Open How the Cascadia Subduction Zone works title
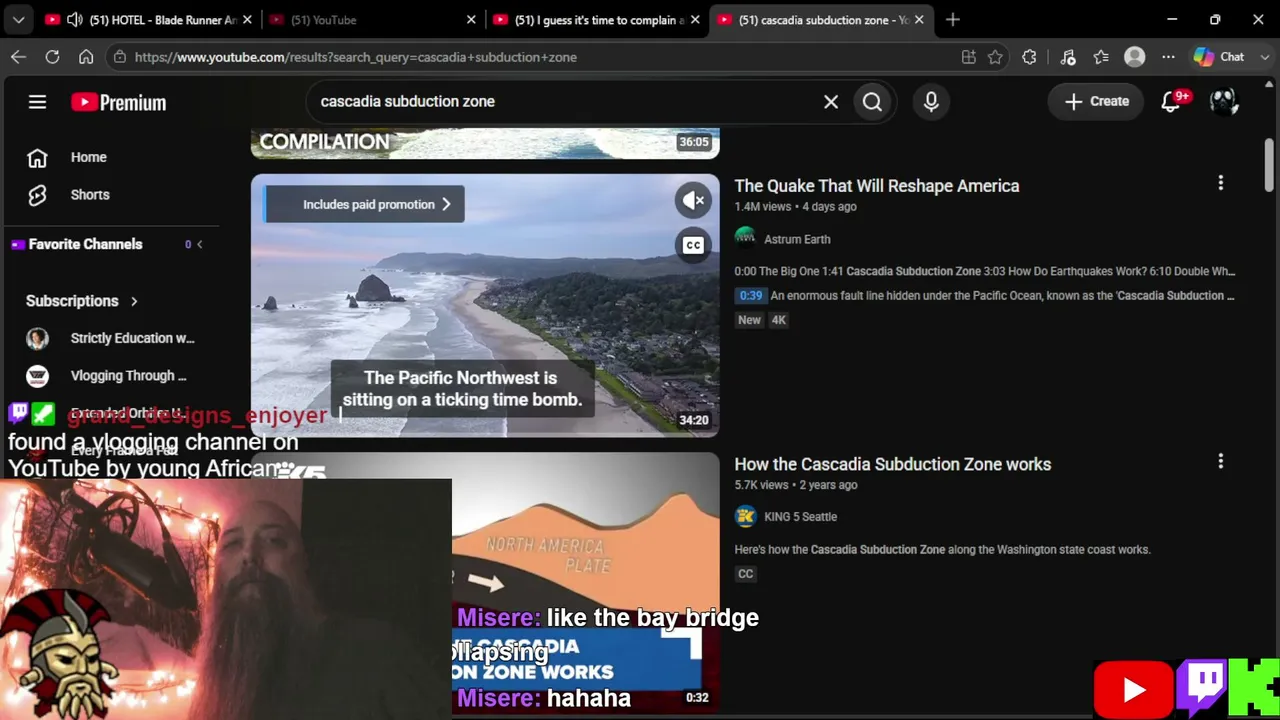The width and height of the screenshot is (1280, 720). [x=893, y=464]
